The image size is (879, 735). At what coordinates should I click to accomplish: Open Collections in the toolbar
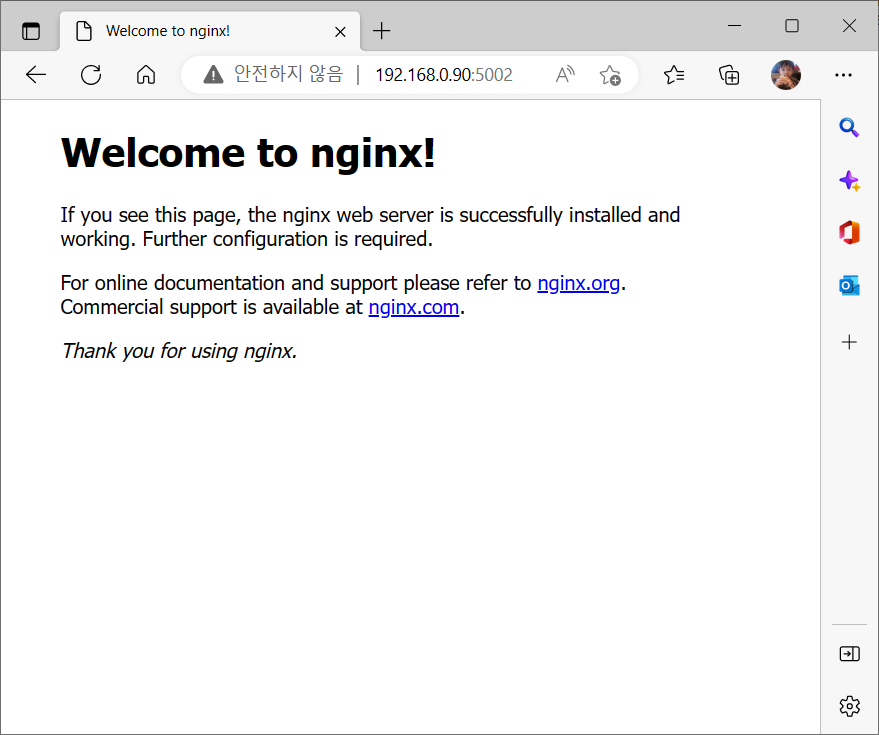(729, 74)
